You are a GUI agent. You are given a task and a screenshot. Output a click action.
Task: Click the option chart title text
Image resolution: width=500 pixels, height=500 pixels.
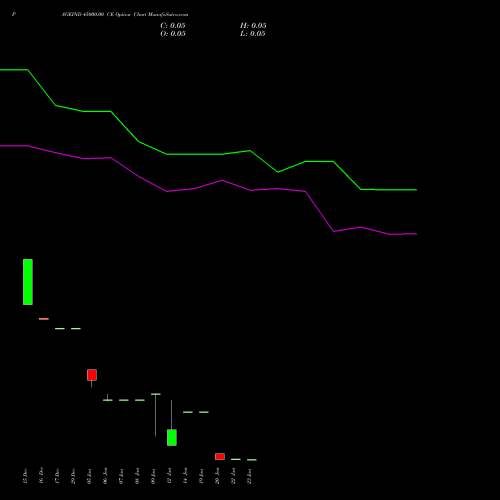point(125,15)
